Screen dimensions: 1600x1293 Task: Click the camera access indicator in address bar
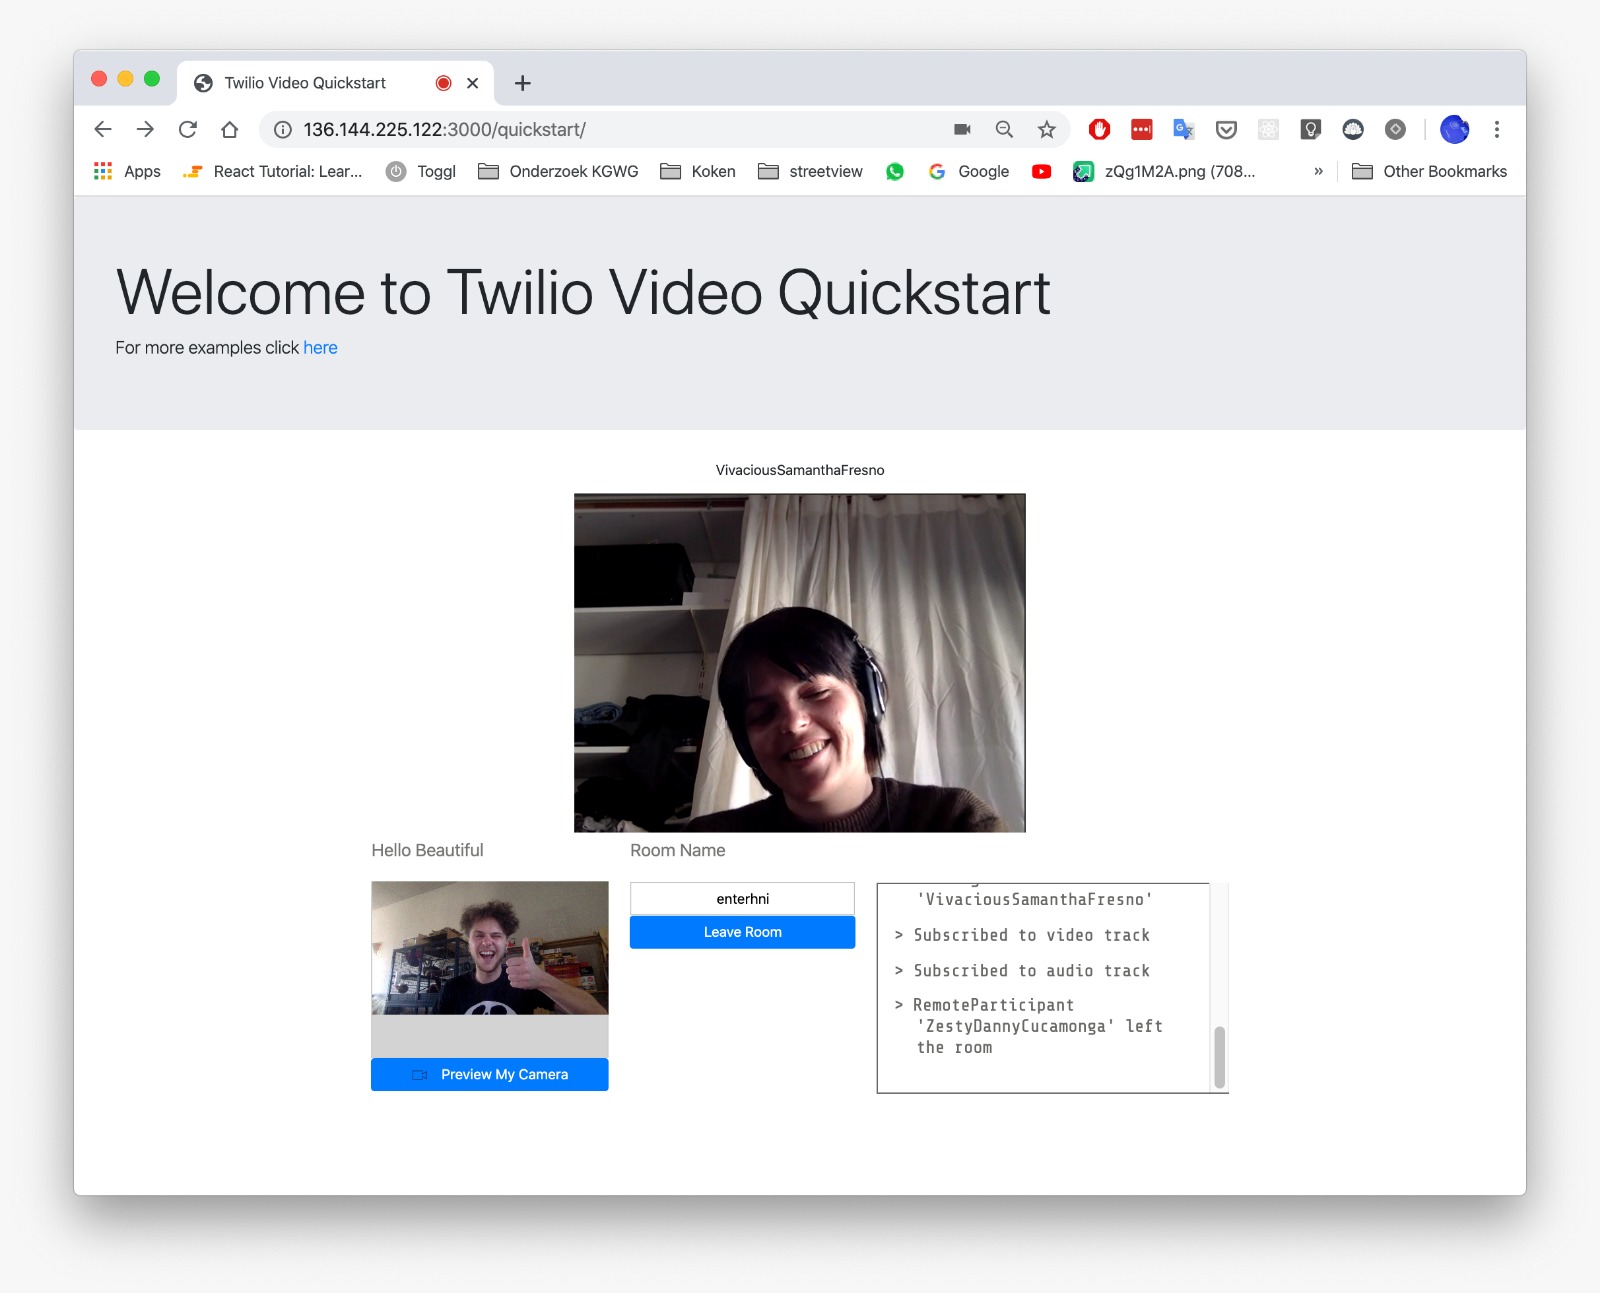coord(962,129)
